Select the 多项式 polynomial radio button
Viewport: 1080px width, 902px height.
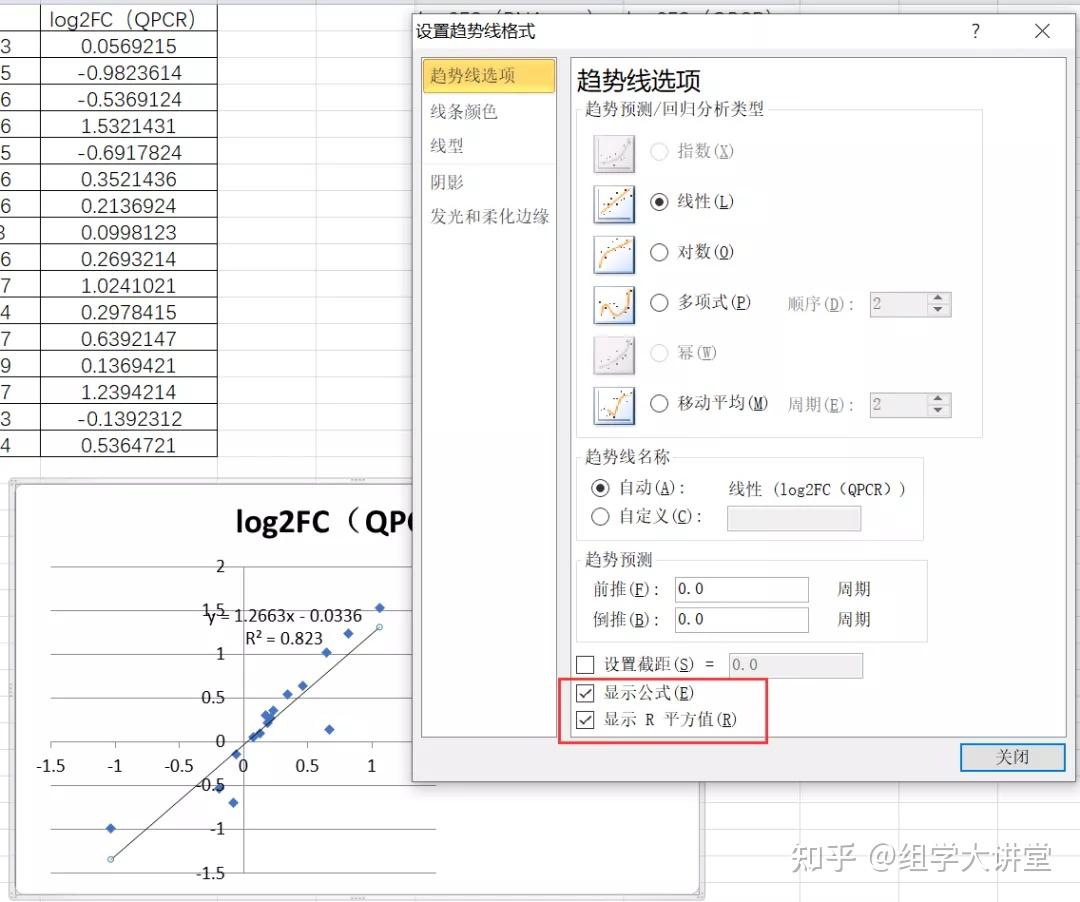[x=659, y=304]
